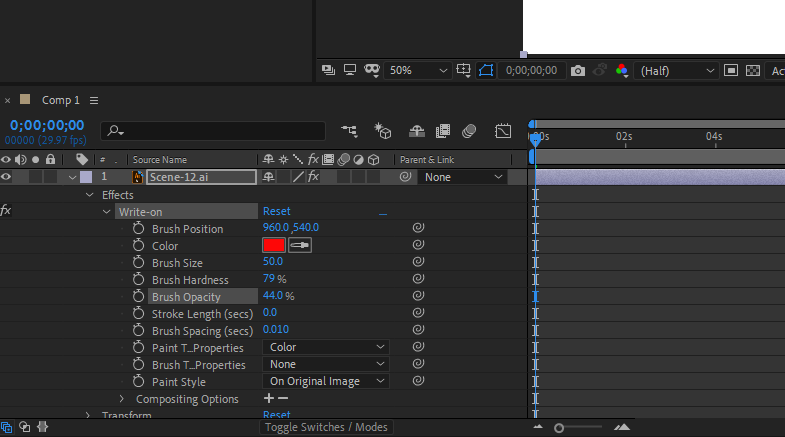
Task: Open the Parent dropdown showing None
Action: [463, 177]
